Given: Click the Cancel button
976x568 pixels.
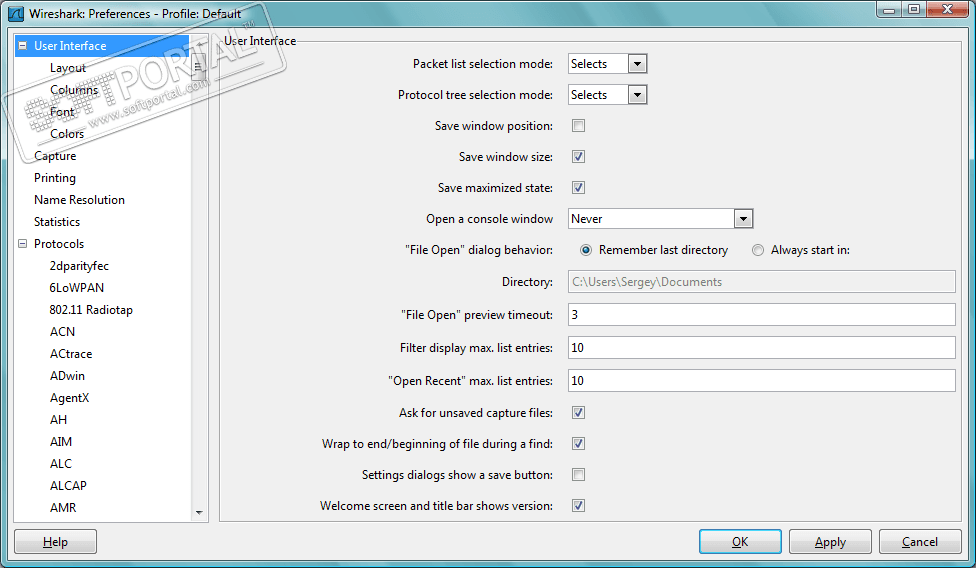Looking at the screenshot, I should click(920, 541).
